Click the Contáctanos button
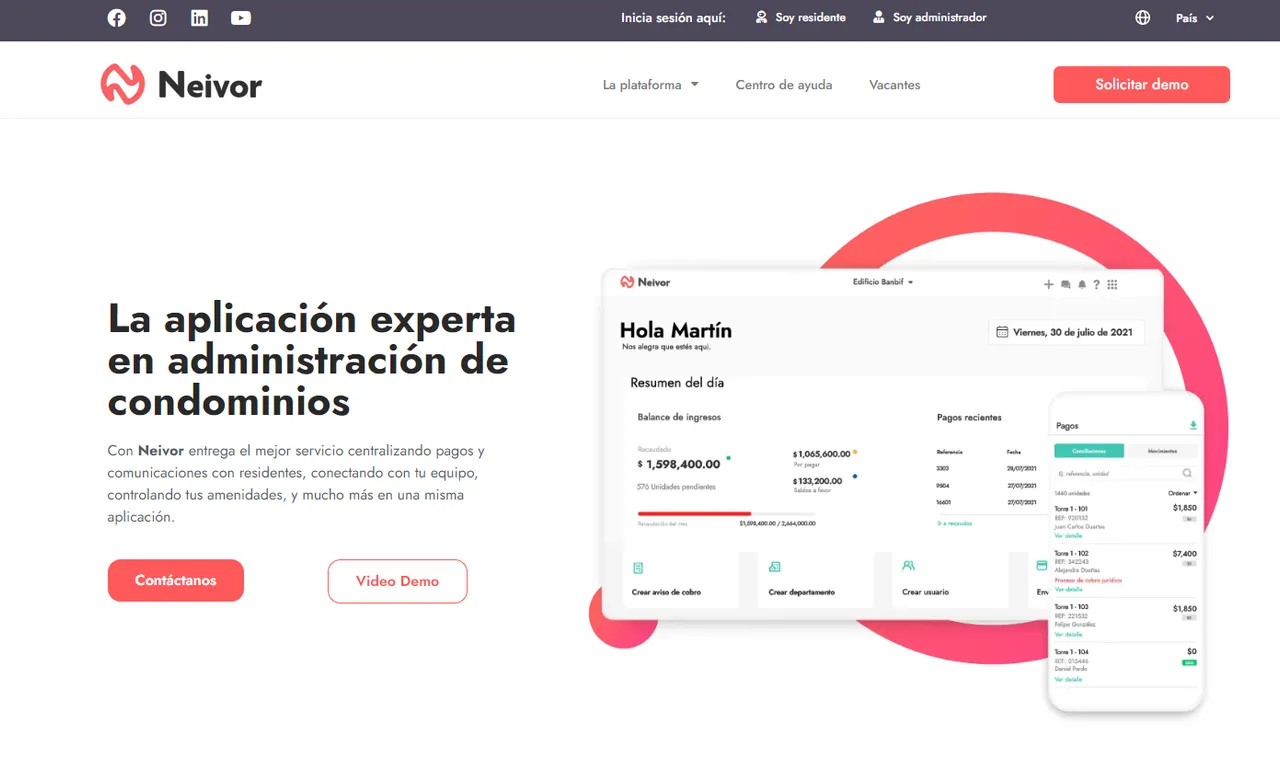The width and height of the screenshot is (1280, 770). click(x=176, y=580)
